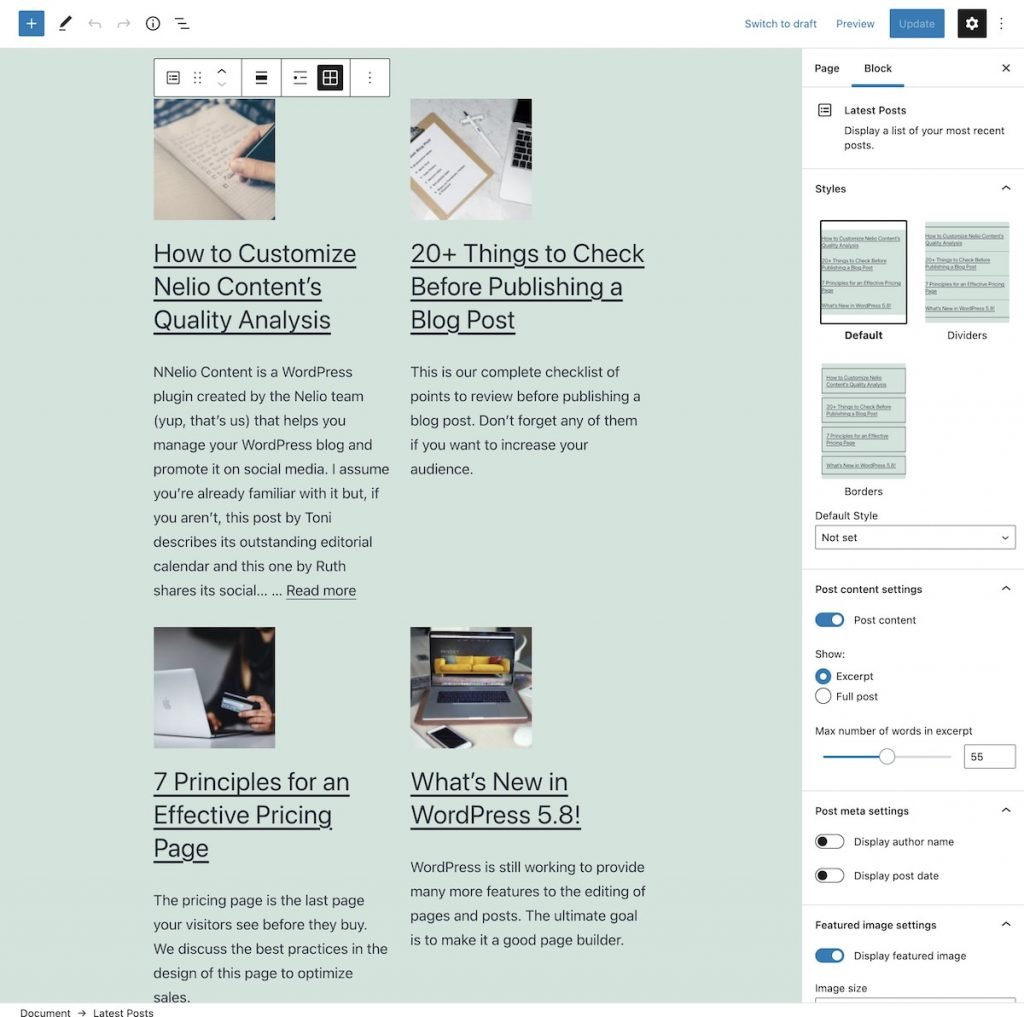Click the Preview button

coord(855,24)
